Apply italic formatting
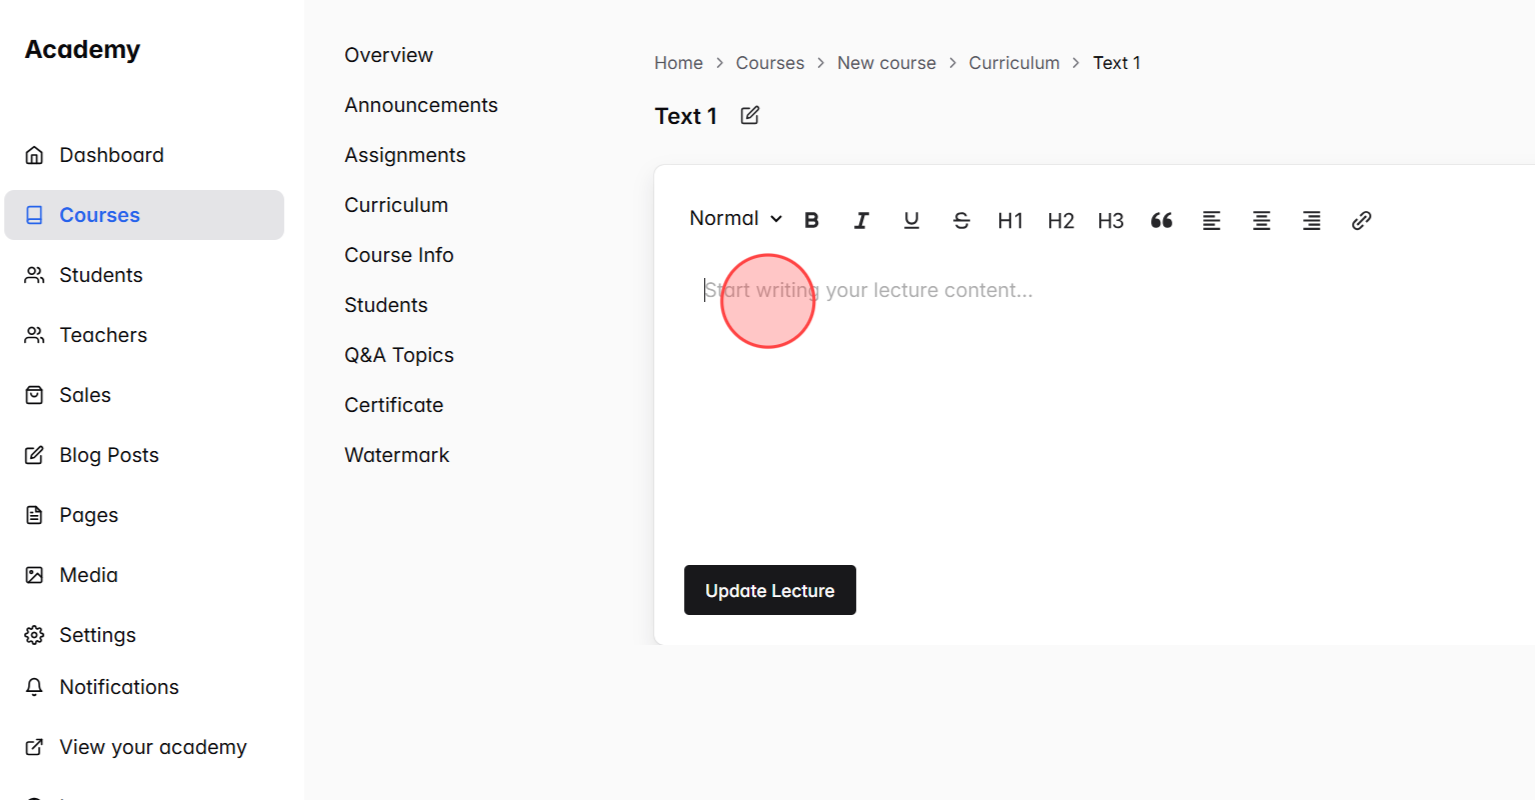The width and height of the screenshot is (1535, 800). 861,220
